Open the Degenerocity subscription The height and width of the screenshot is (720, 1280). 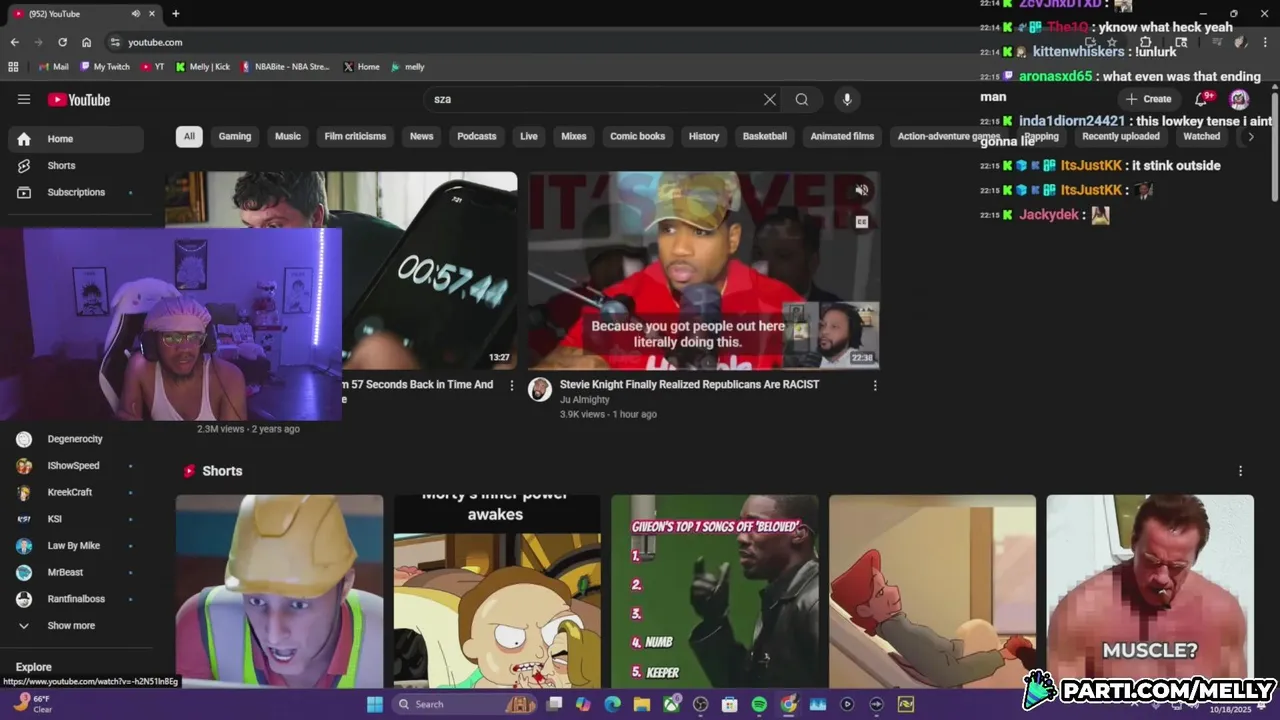point(76,439)
